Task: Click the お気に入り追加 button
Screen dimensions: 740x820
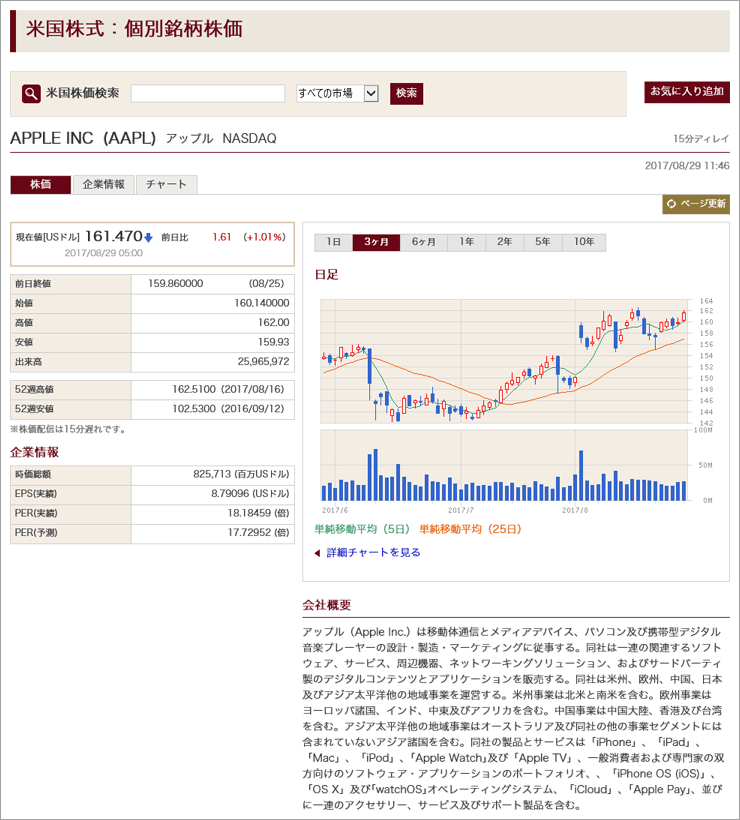Action: pyautogui.click(x=687, y=92)
